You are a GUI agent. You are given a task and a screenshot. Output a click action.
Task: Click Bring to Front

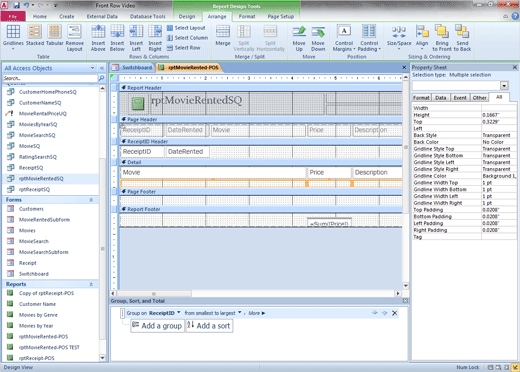442,38
